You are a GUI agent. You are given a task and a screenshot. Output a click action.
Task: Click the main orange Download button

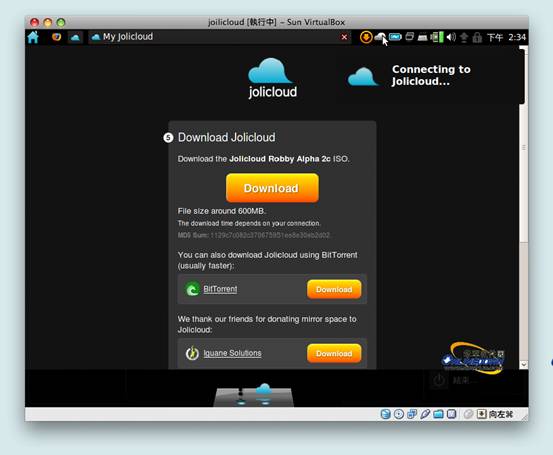point(272,188)
